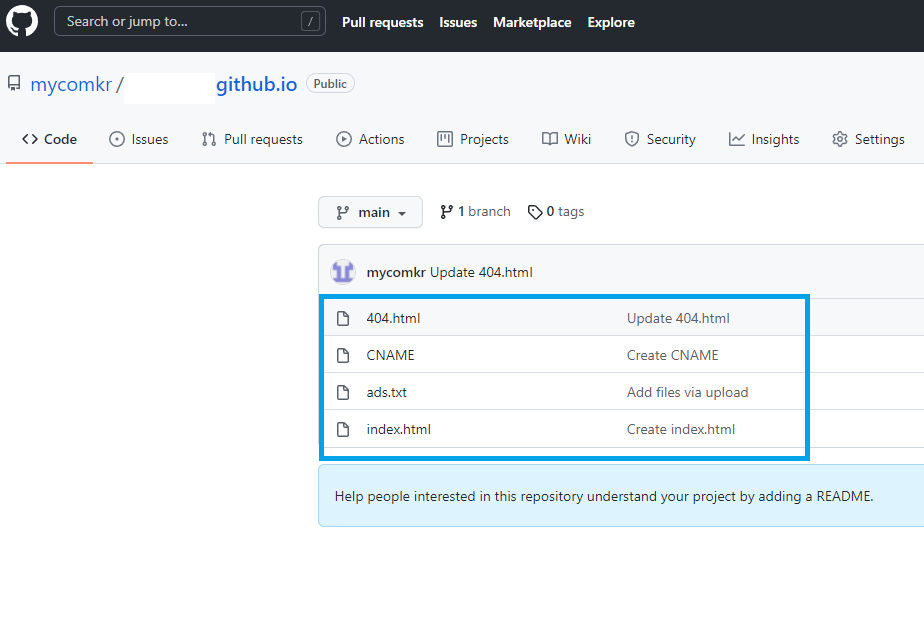View the 0 tags link
924x638 pixels.
pos(556,211)
